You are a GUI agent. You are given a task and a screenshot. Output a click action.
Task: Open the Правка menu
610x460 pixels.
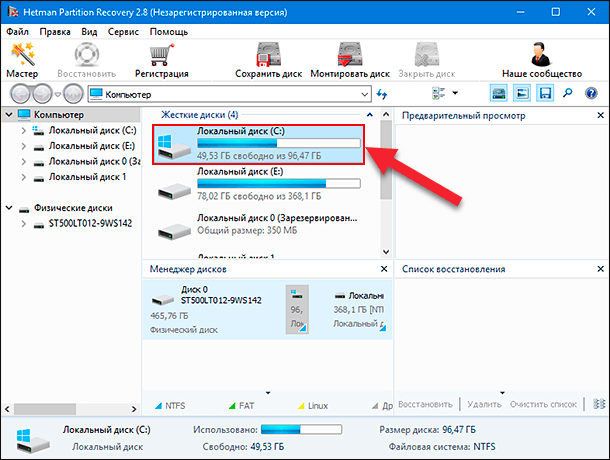(x=55, y=32)
